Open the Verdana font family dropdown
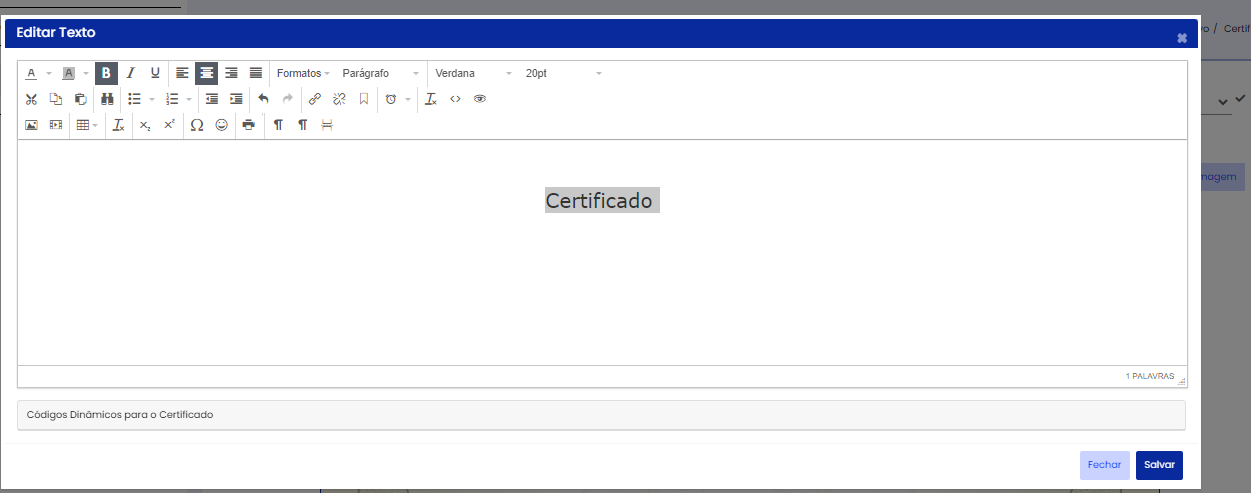Viewport: 1251px width, 493px height. point(473,73)
